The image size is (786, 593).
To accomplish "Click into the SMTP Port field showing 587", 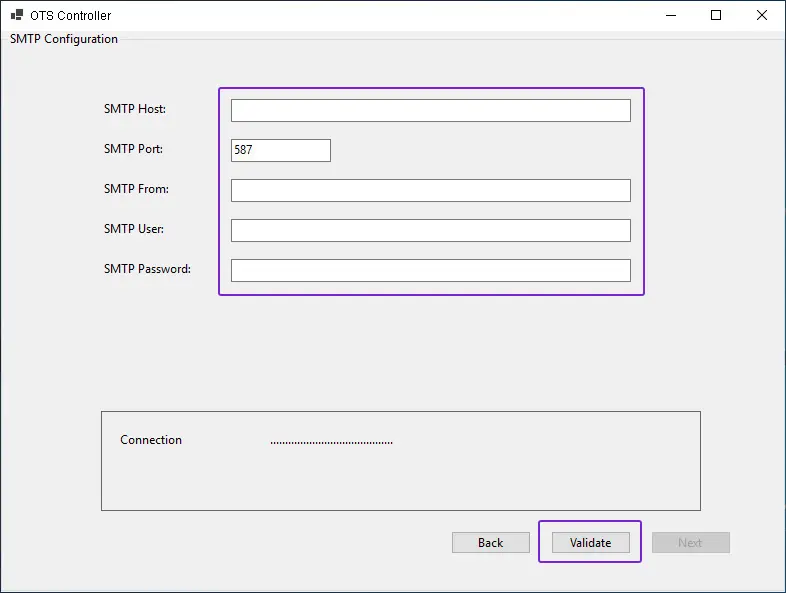I will tap(280, 150).
